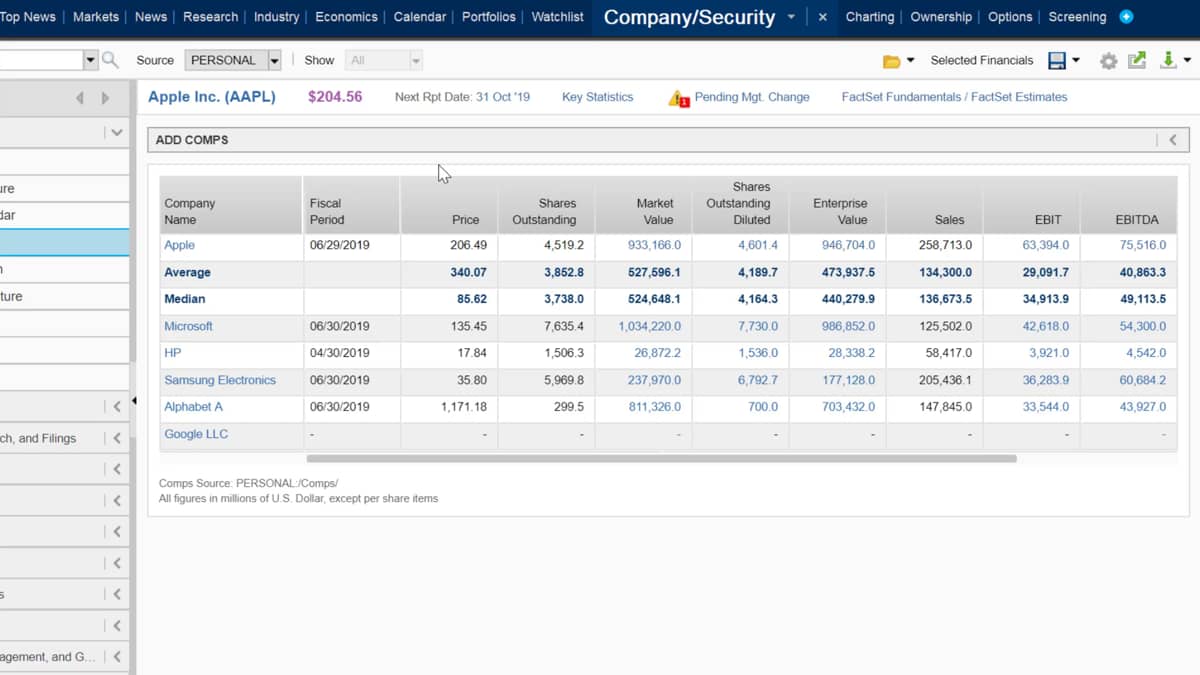Open the Charting tab

coord(870,17)
